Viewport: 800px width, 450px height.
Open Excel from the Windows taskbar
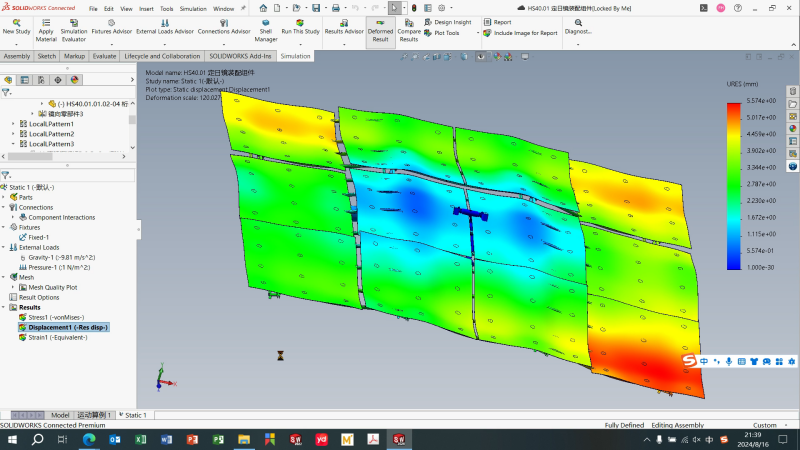pyautogui.click(x=139, y=439)
